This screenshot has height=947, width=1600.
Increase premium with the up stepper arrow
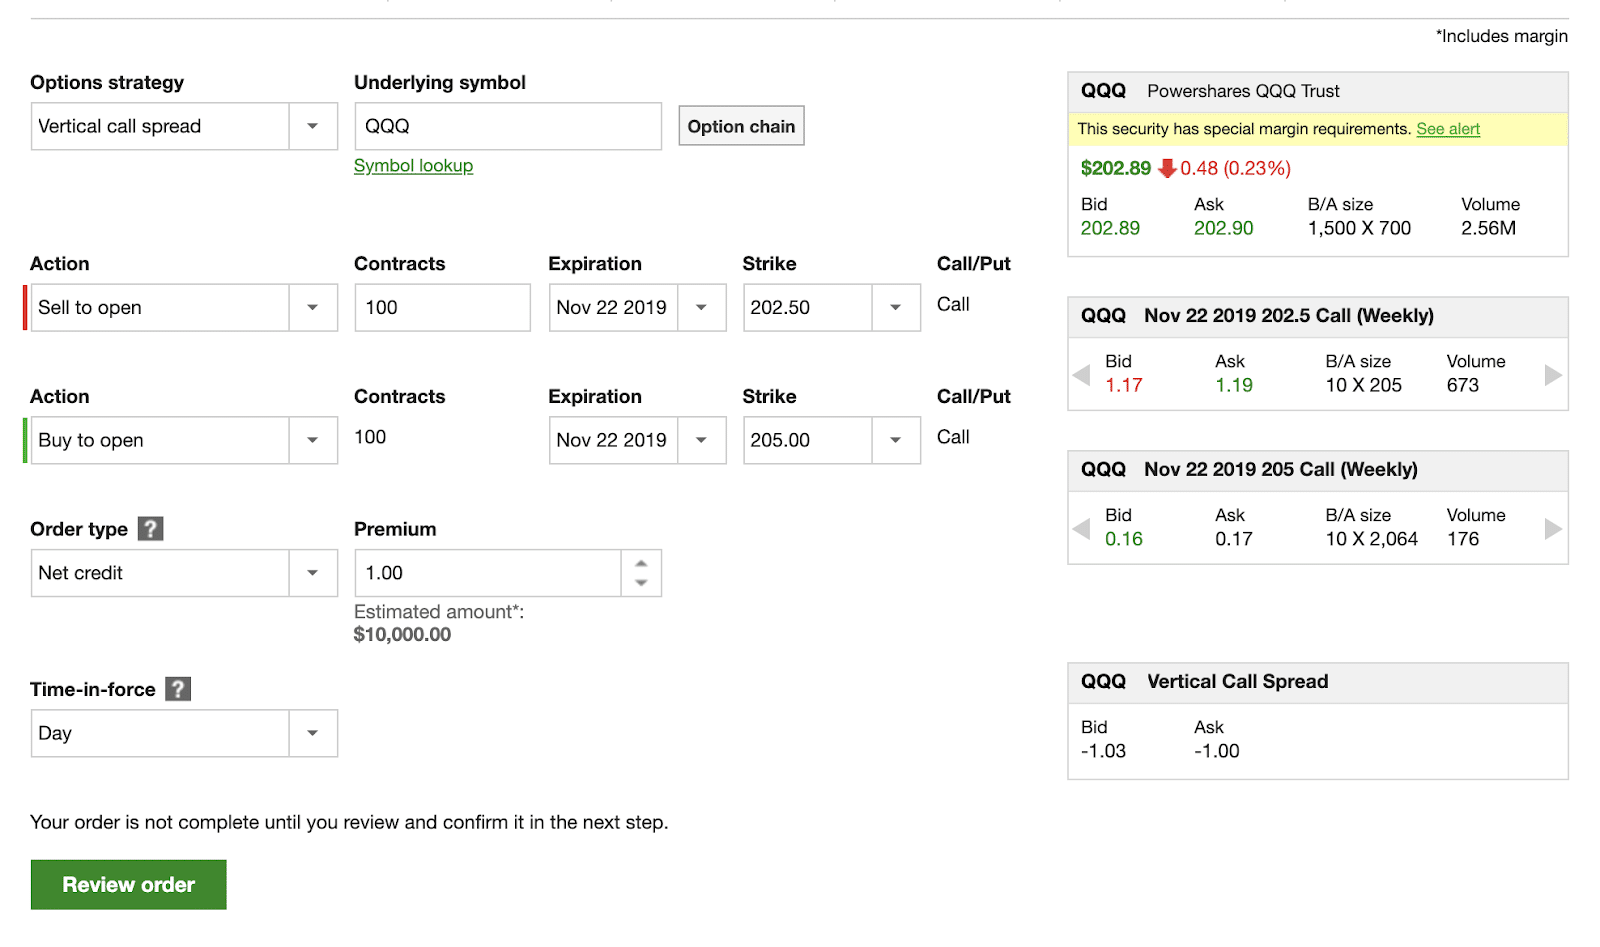coord(641,563)
